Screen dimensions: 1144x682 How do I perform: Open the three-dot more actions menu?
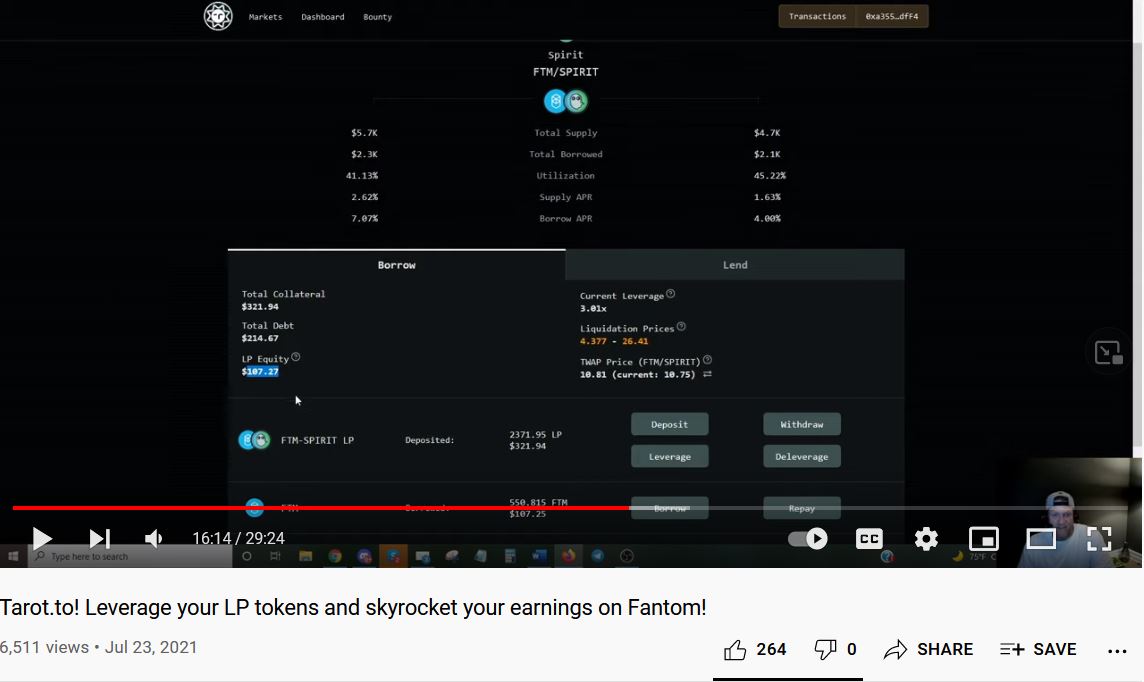[1117, 651]
